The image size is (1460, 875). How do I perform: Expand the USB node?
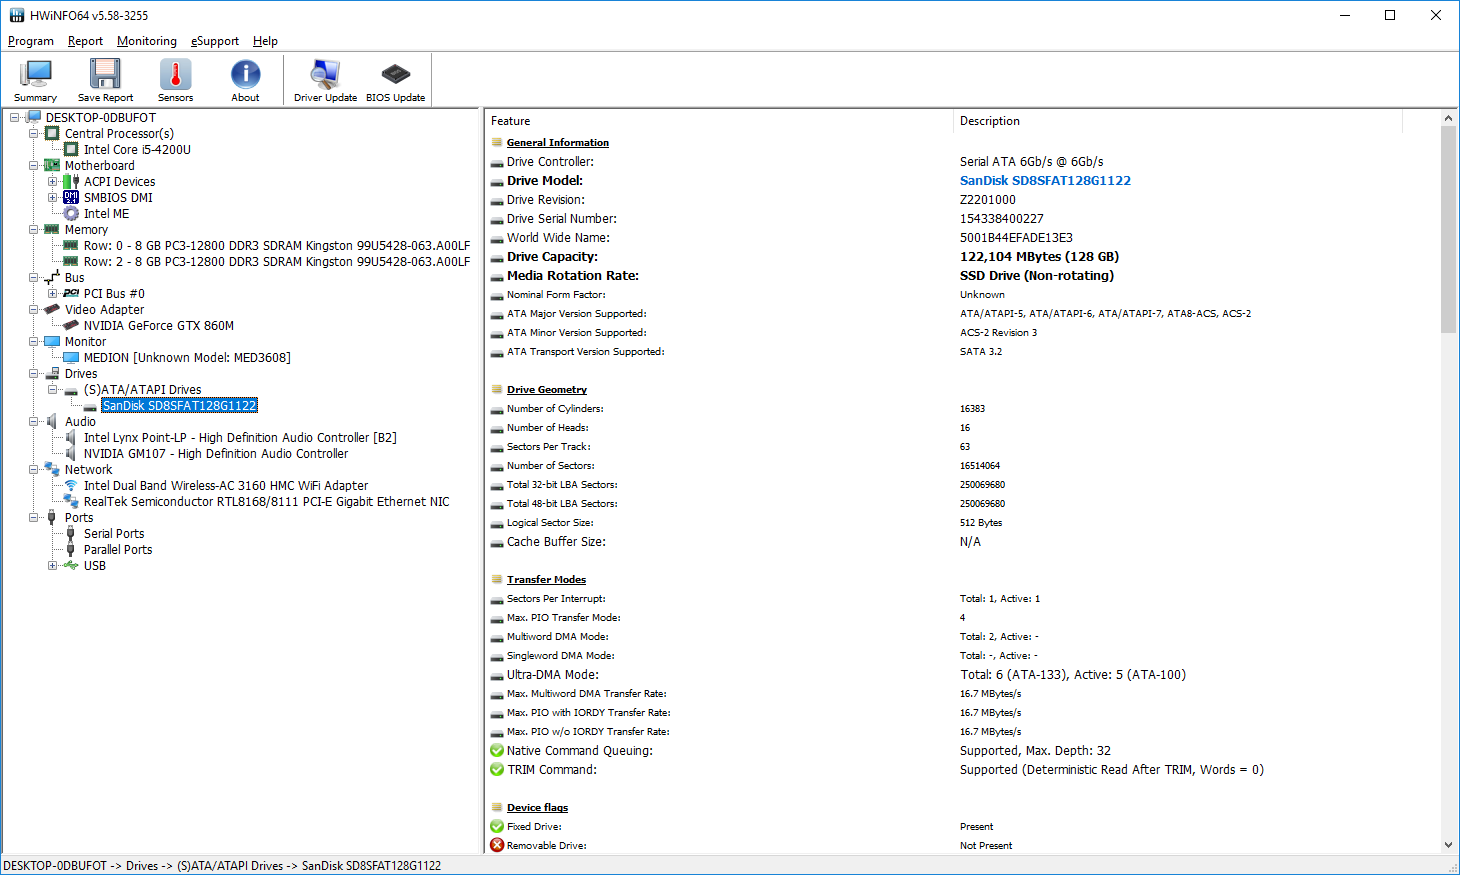53,565
